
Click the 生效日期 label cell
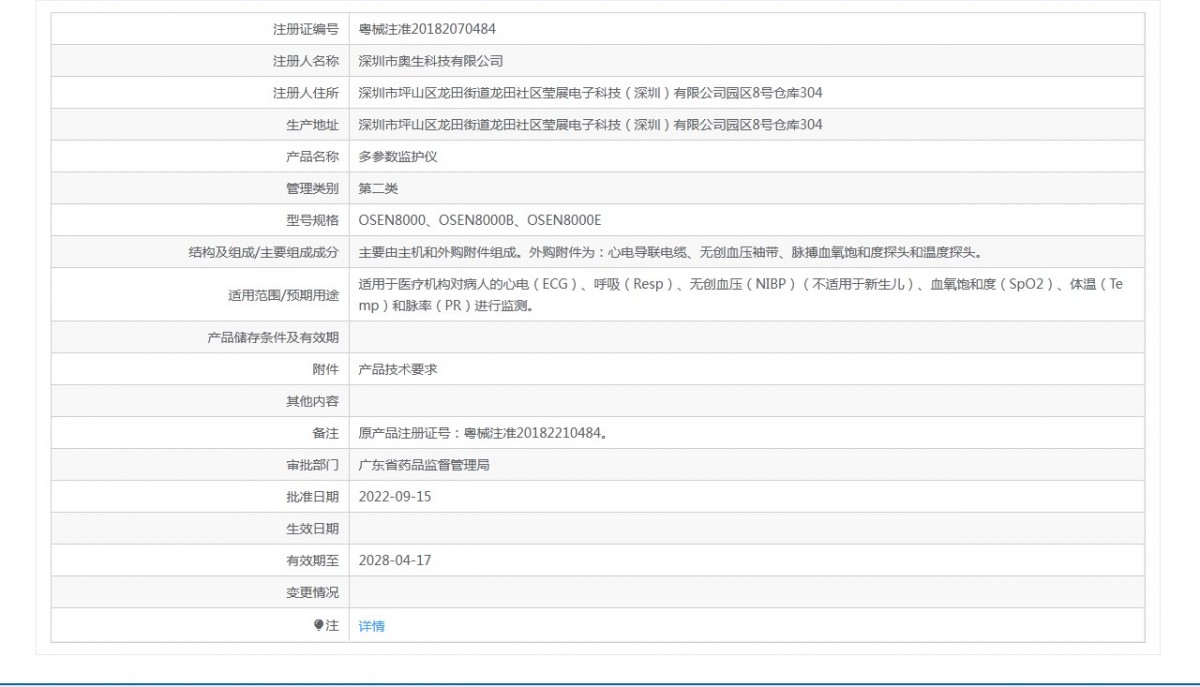(200, 529)
